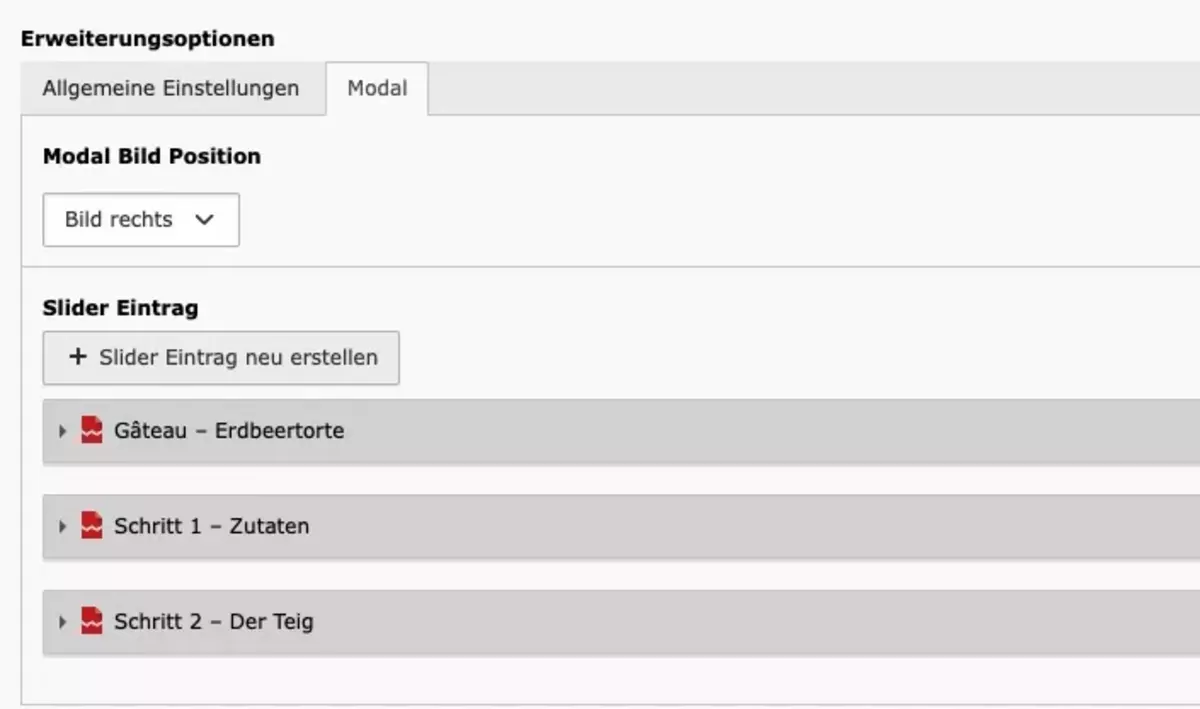This screenshot has width=1200, height=709.
Task: Select the Modal tab
Action: 377,88
